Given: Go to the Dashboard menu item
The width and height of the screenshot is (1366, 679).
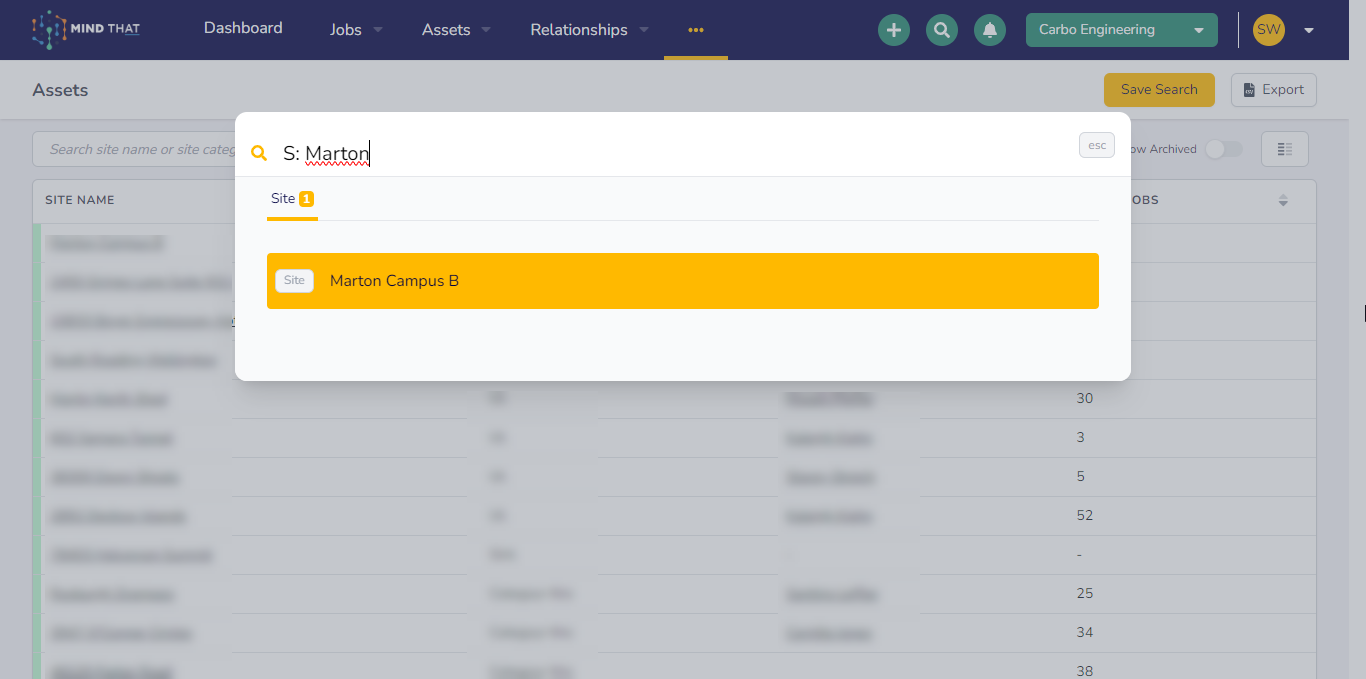Looking at the screenshot, I should (x=243, y=28).
